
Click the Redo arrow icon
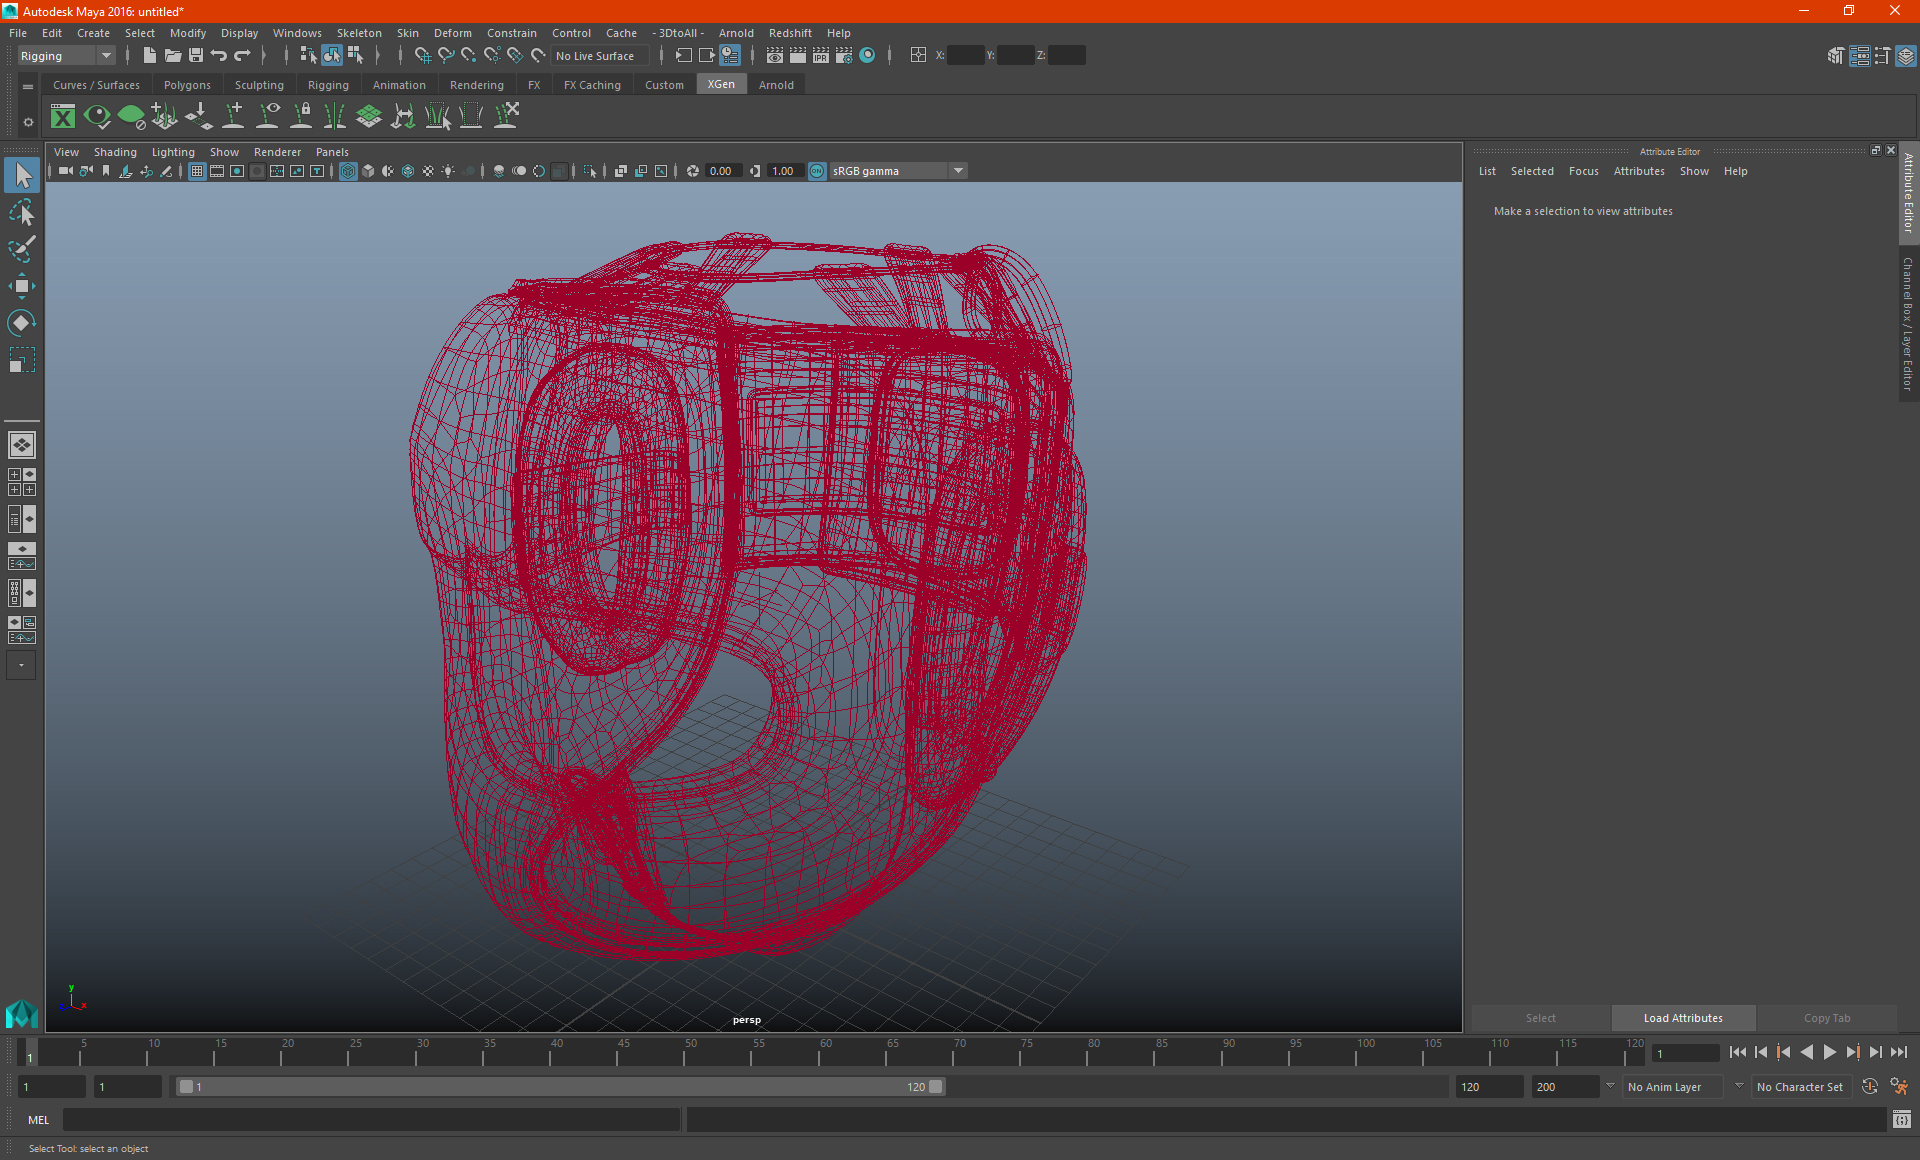pos(242,56)
